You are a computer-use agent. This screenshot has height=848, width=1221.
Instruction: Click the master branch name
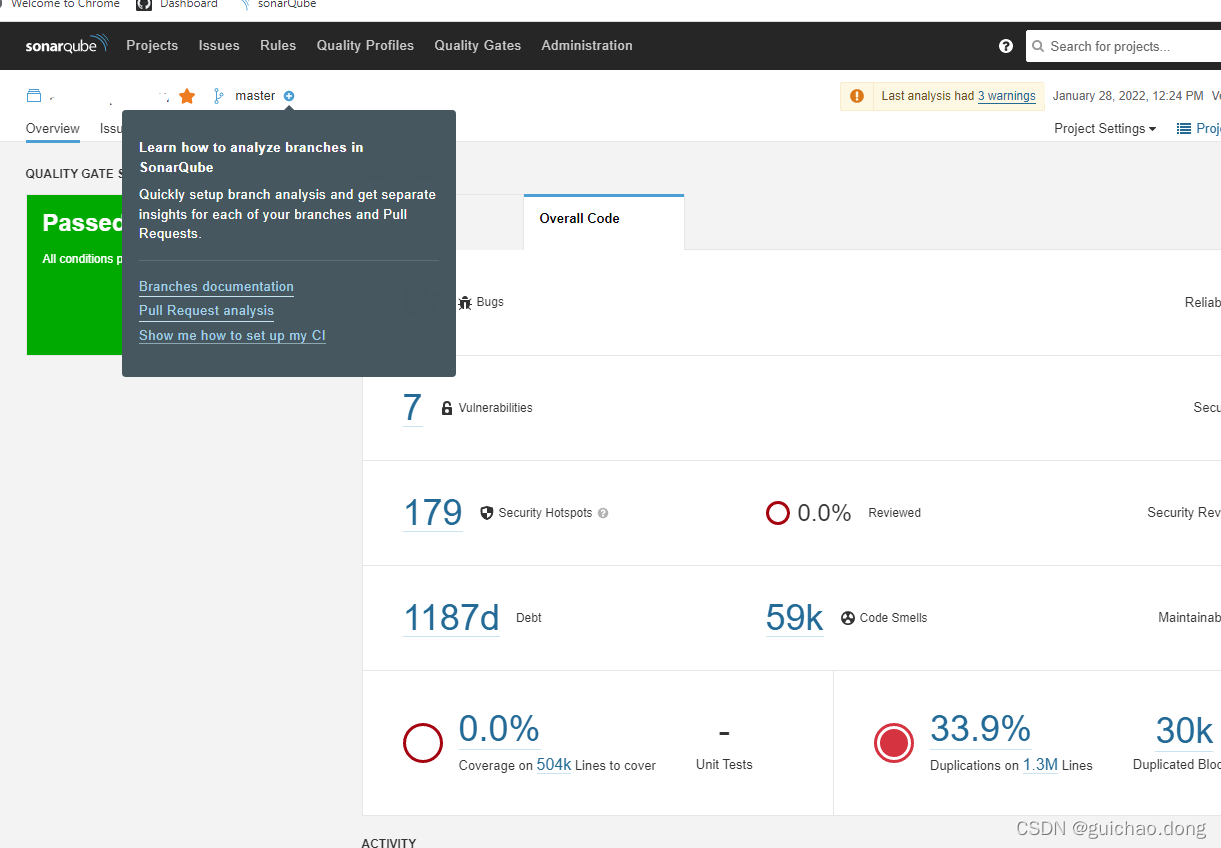tap(255, 96)
